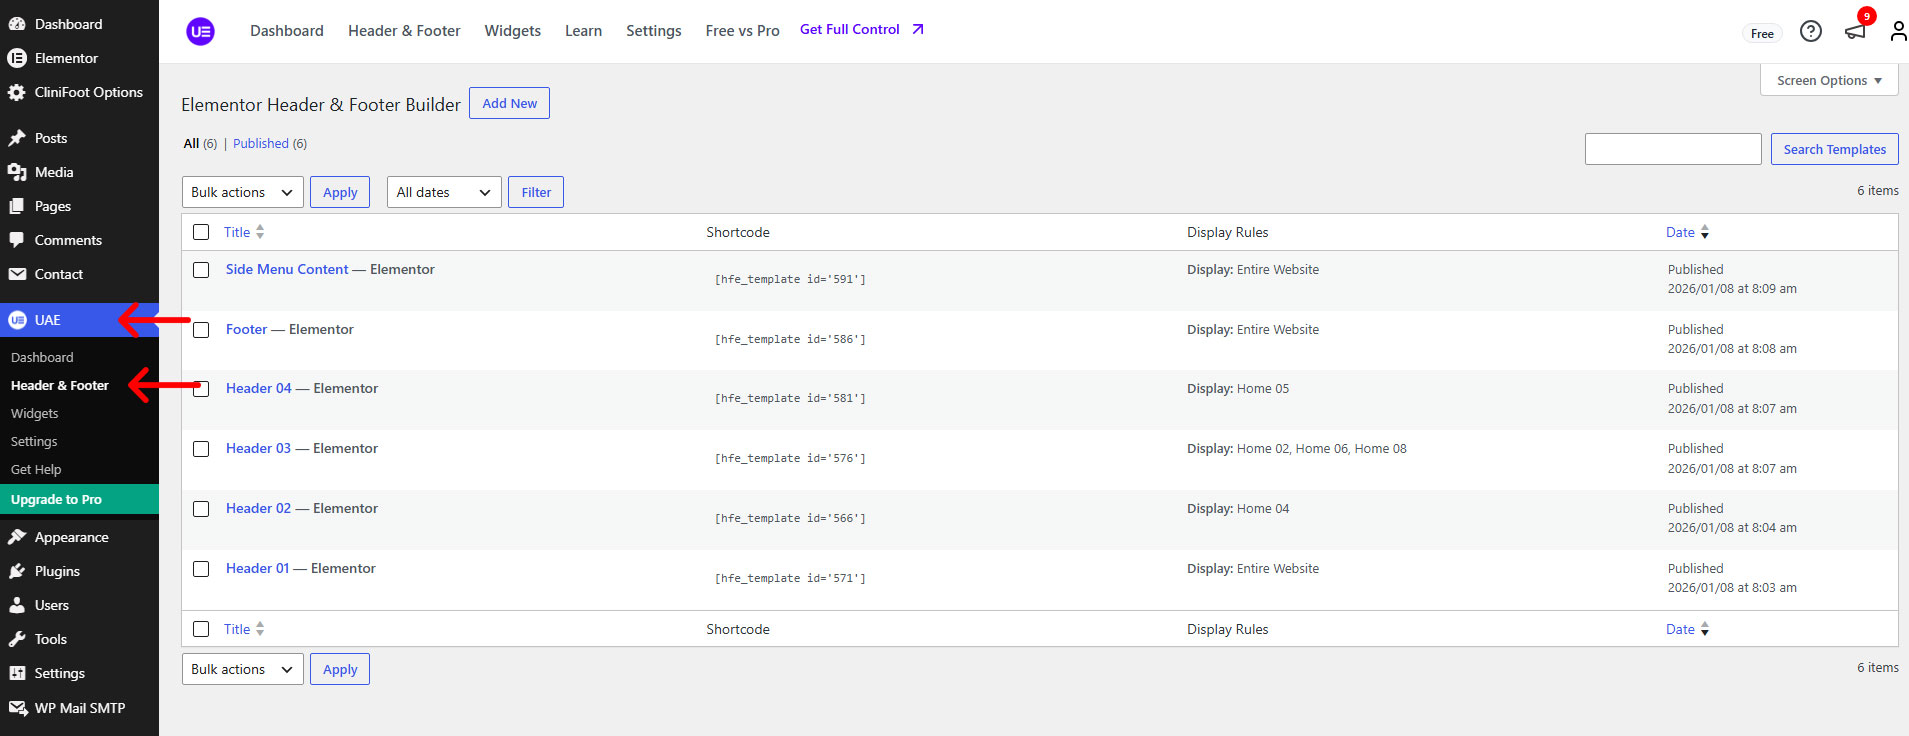Click the Appearance paintbrush icon

point(17,537)
